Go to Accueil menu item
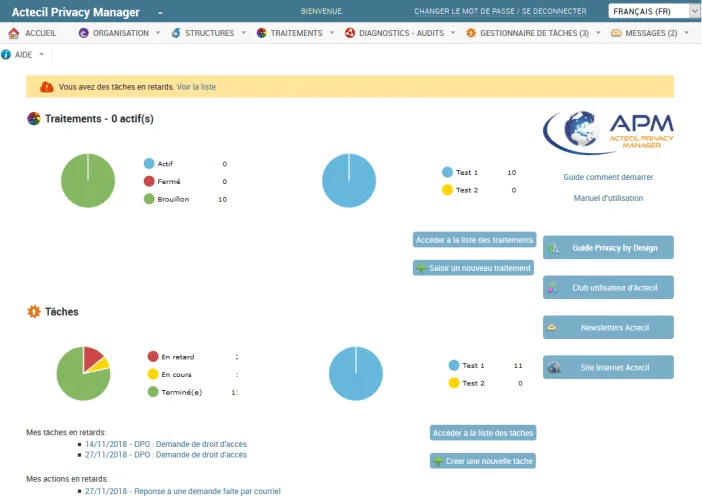Image resolution: width=702 pixels, height=500 pixels. coord(41,33)
